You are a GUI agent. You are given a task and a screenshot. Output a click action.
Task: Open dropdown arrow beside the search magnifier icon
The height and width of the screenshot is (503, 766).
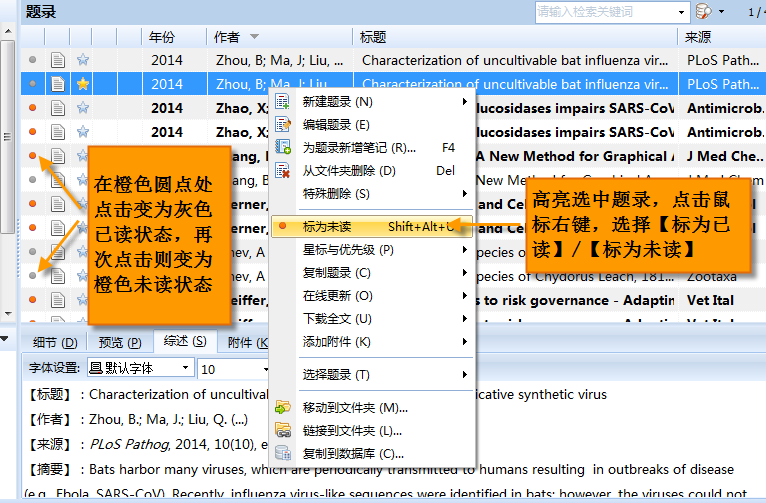[x=722, y=12]
